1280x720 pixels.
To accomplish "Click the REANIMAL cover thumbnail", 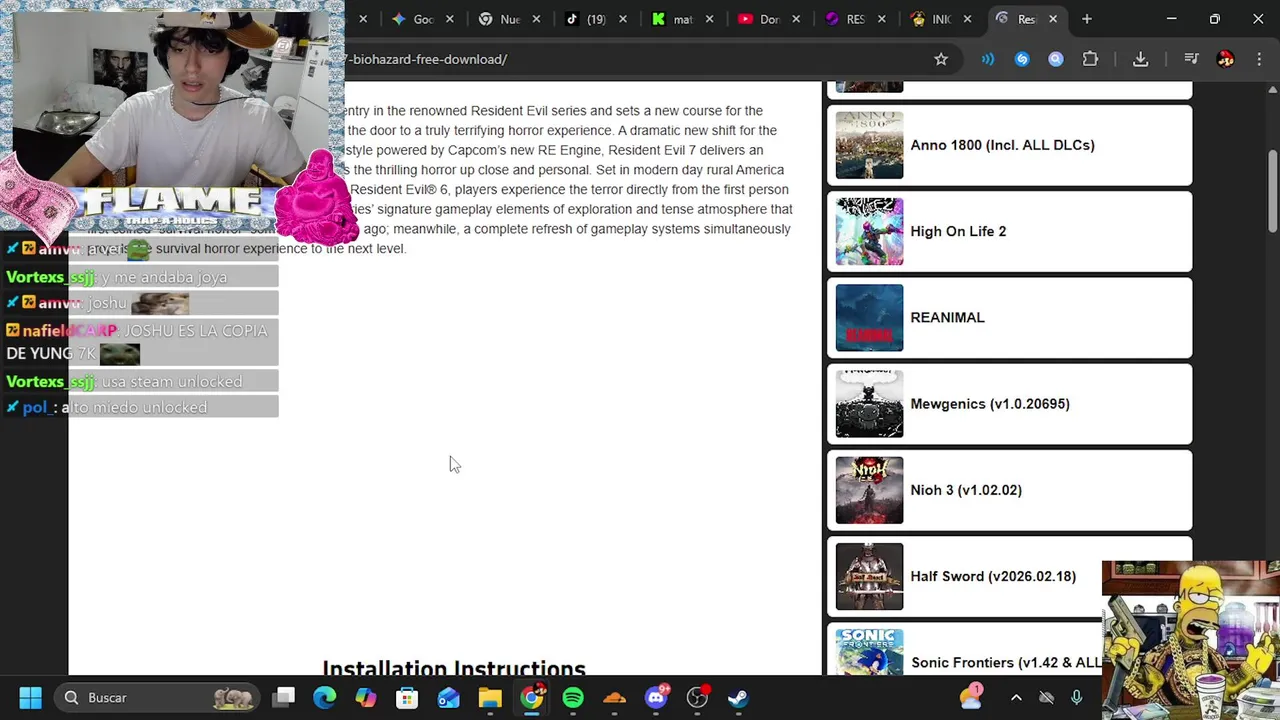I will 869,318.
